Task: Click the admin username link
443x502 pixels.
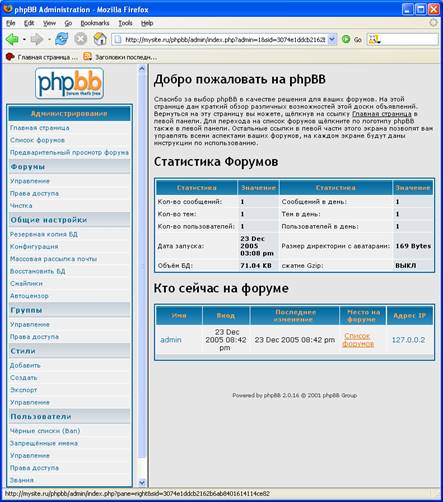Action: coord(171,340)
